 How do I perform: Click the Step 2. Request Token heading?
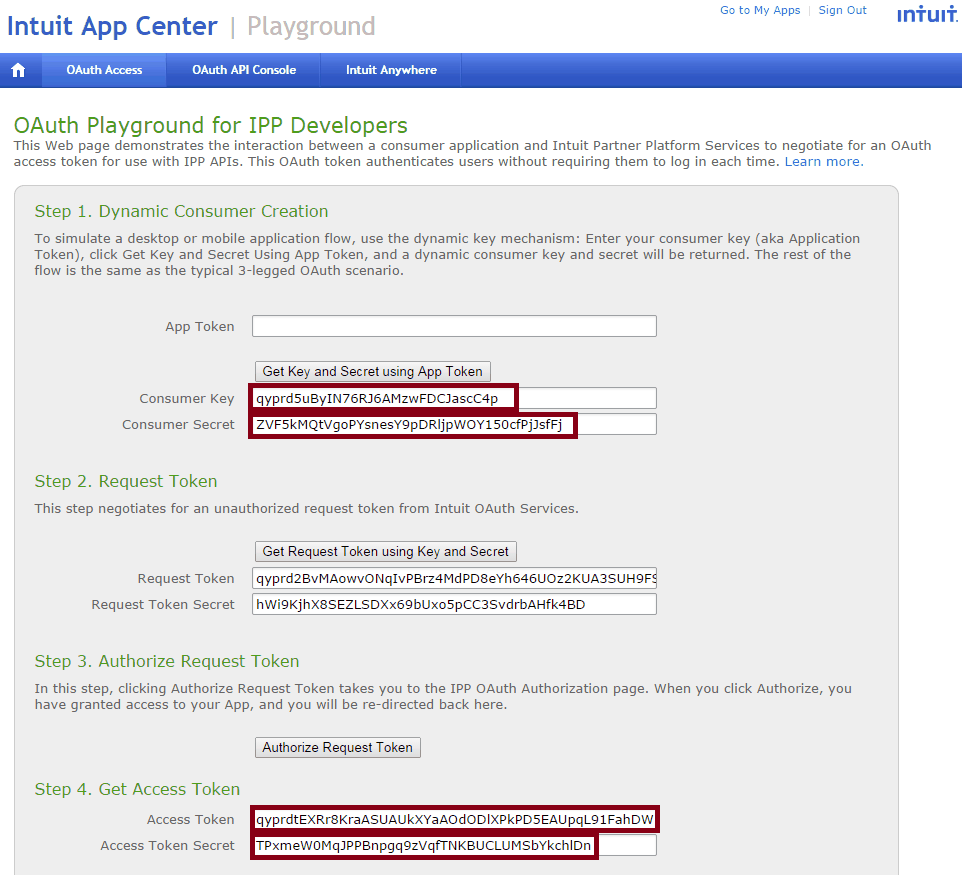pos(126,481)
